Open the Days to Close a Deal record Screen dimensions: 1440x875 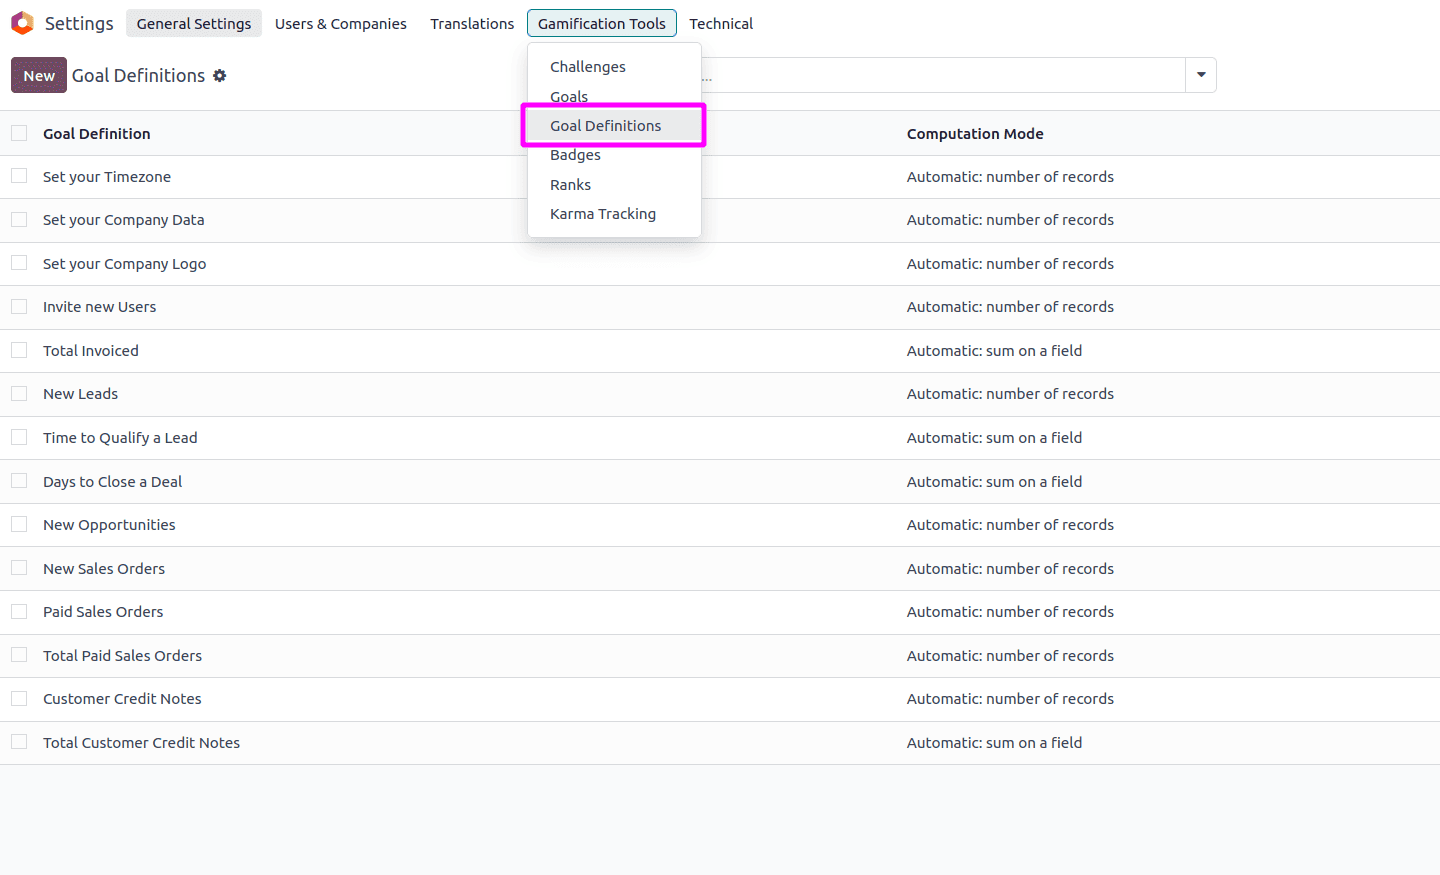point(112,481)
